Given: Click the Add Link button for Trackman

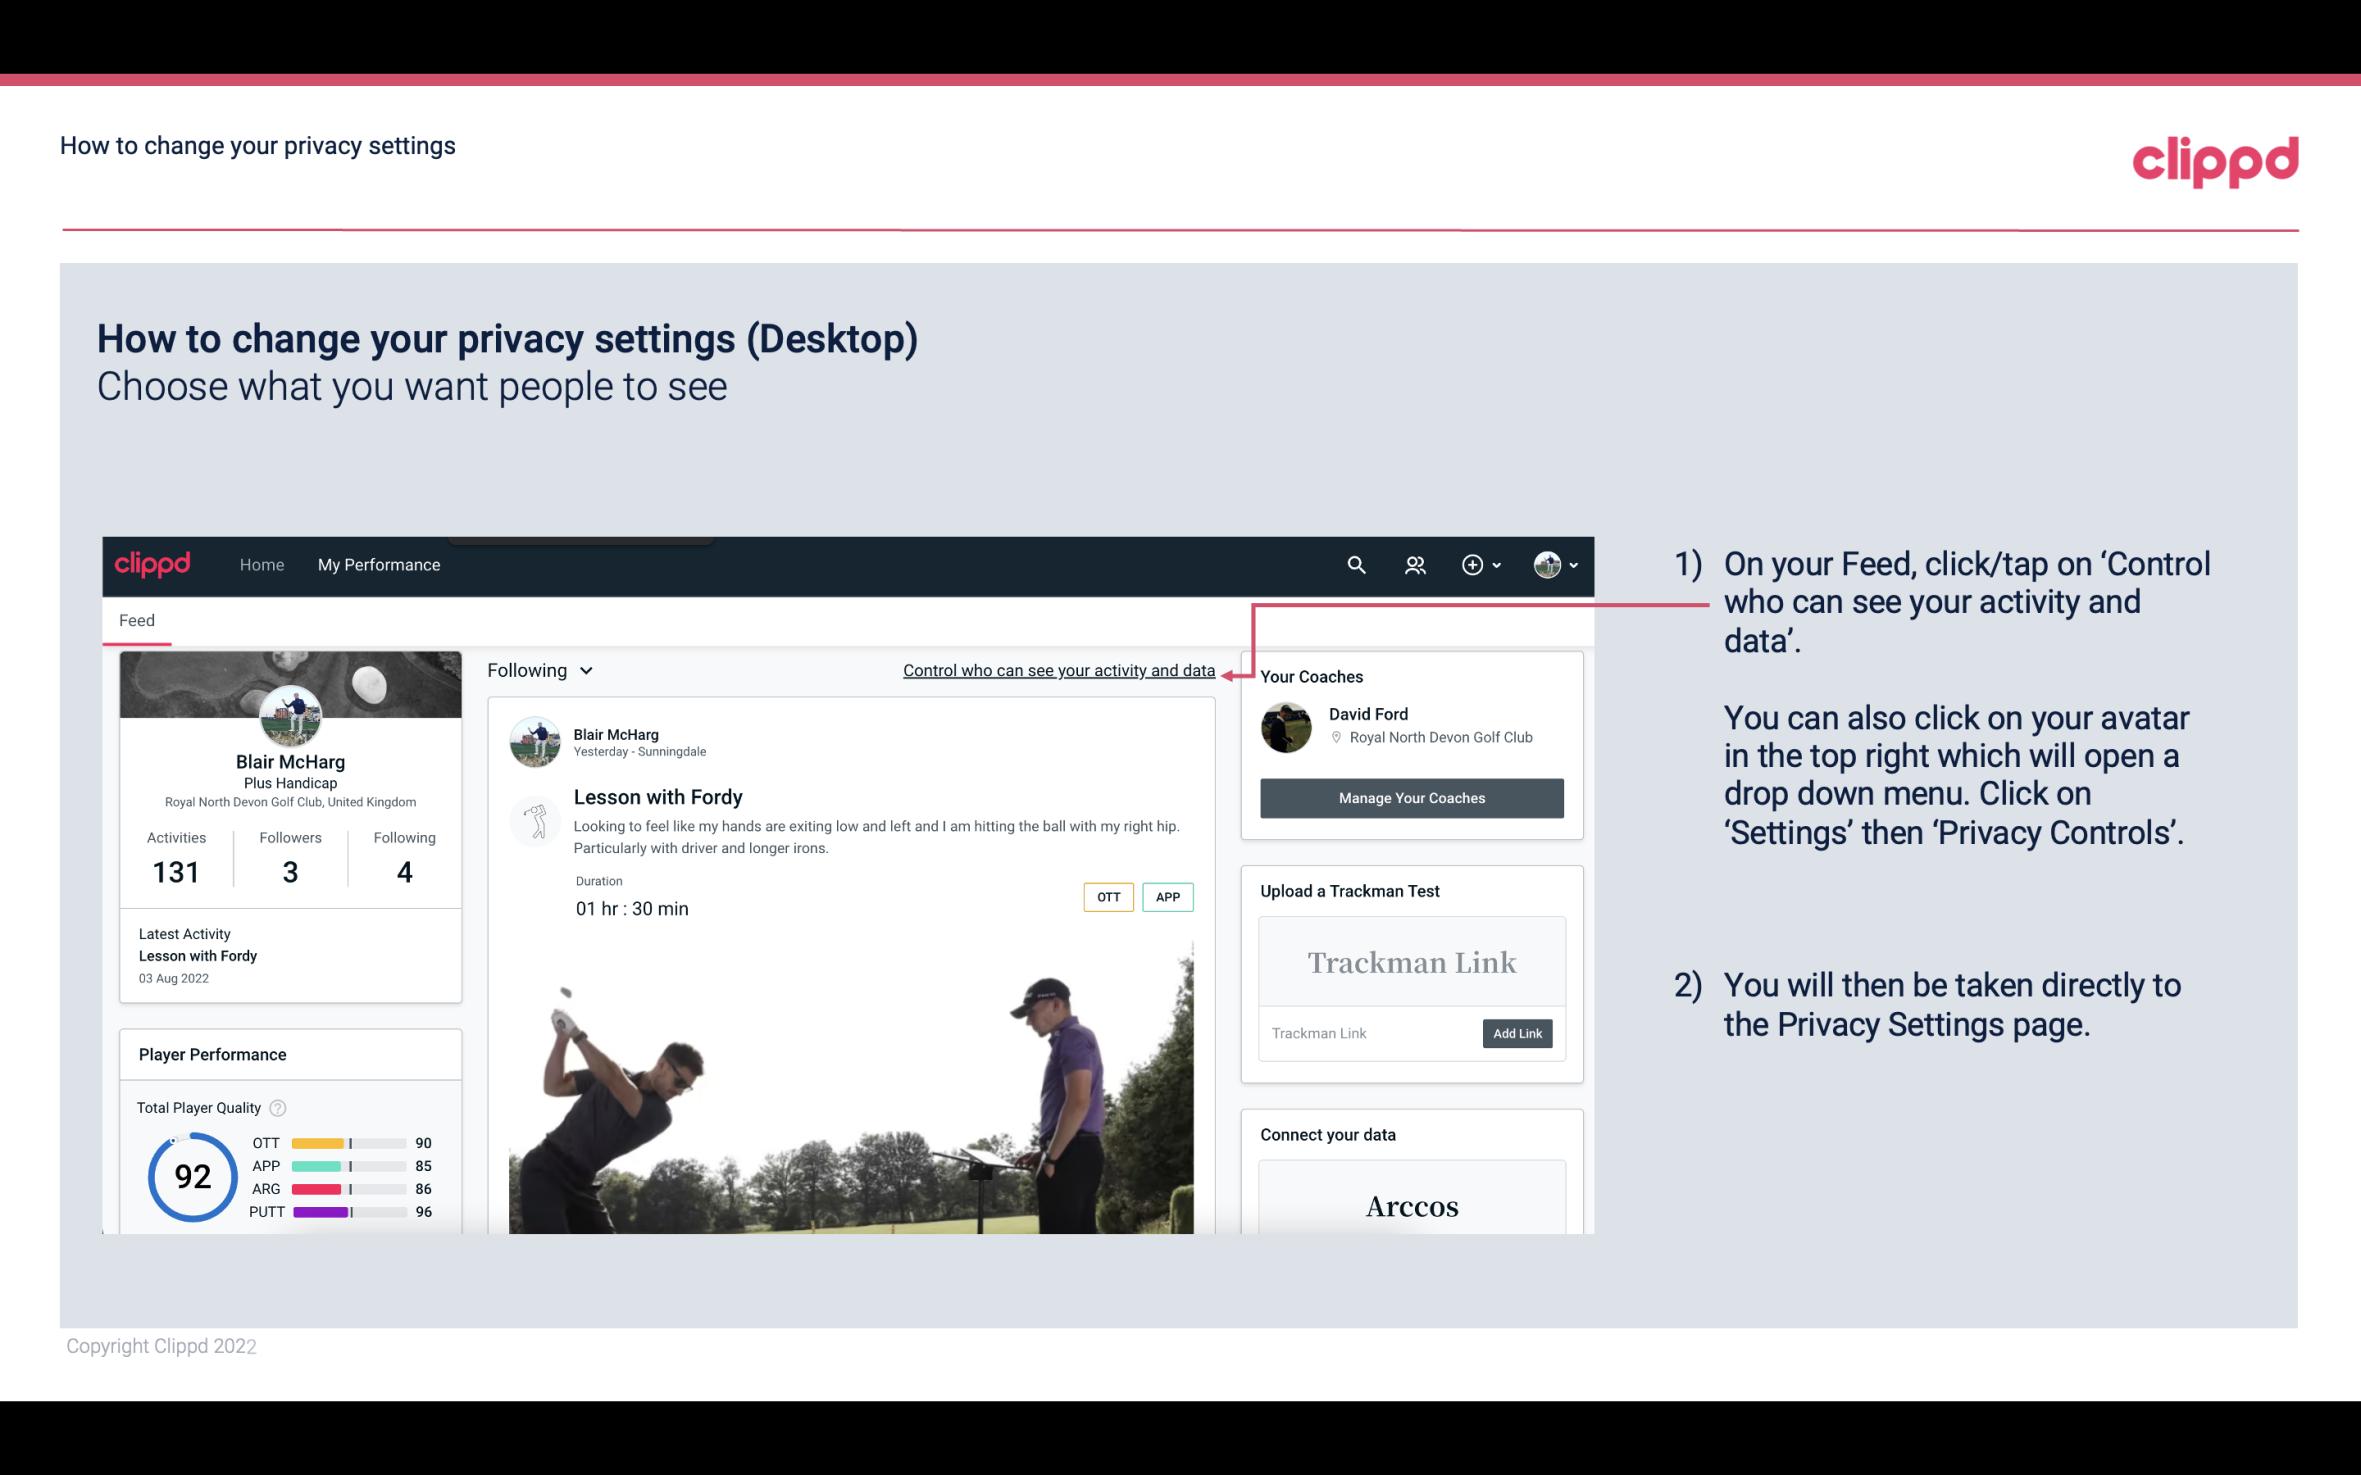Looking at the screenshot, I should tap(1515, 1033).
